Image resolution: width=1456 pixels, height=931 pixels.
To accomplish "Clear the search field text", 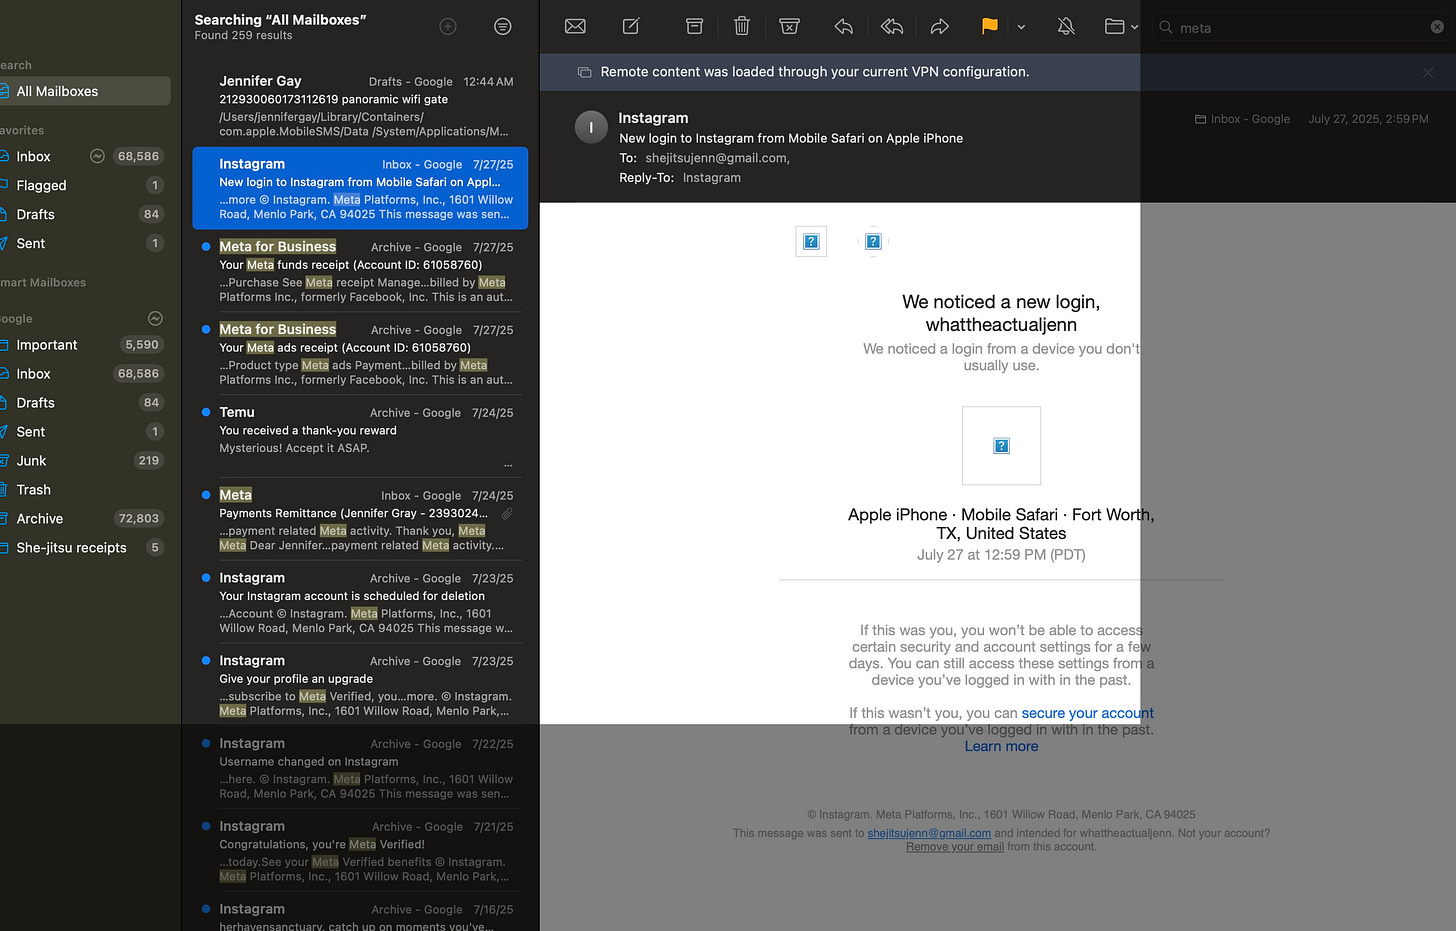I will coord(1437,27).
